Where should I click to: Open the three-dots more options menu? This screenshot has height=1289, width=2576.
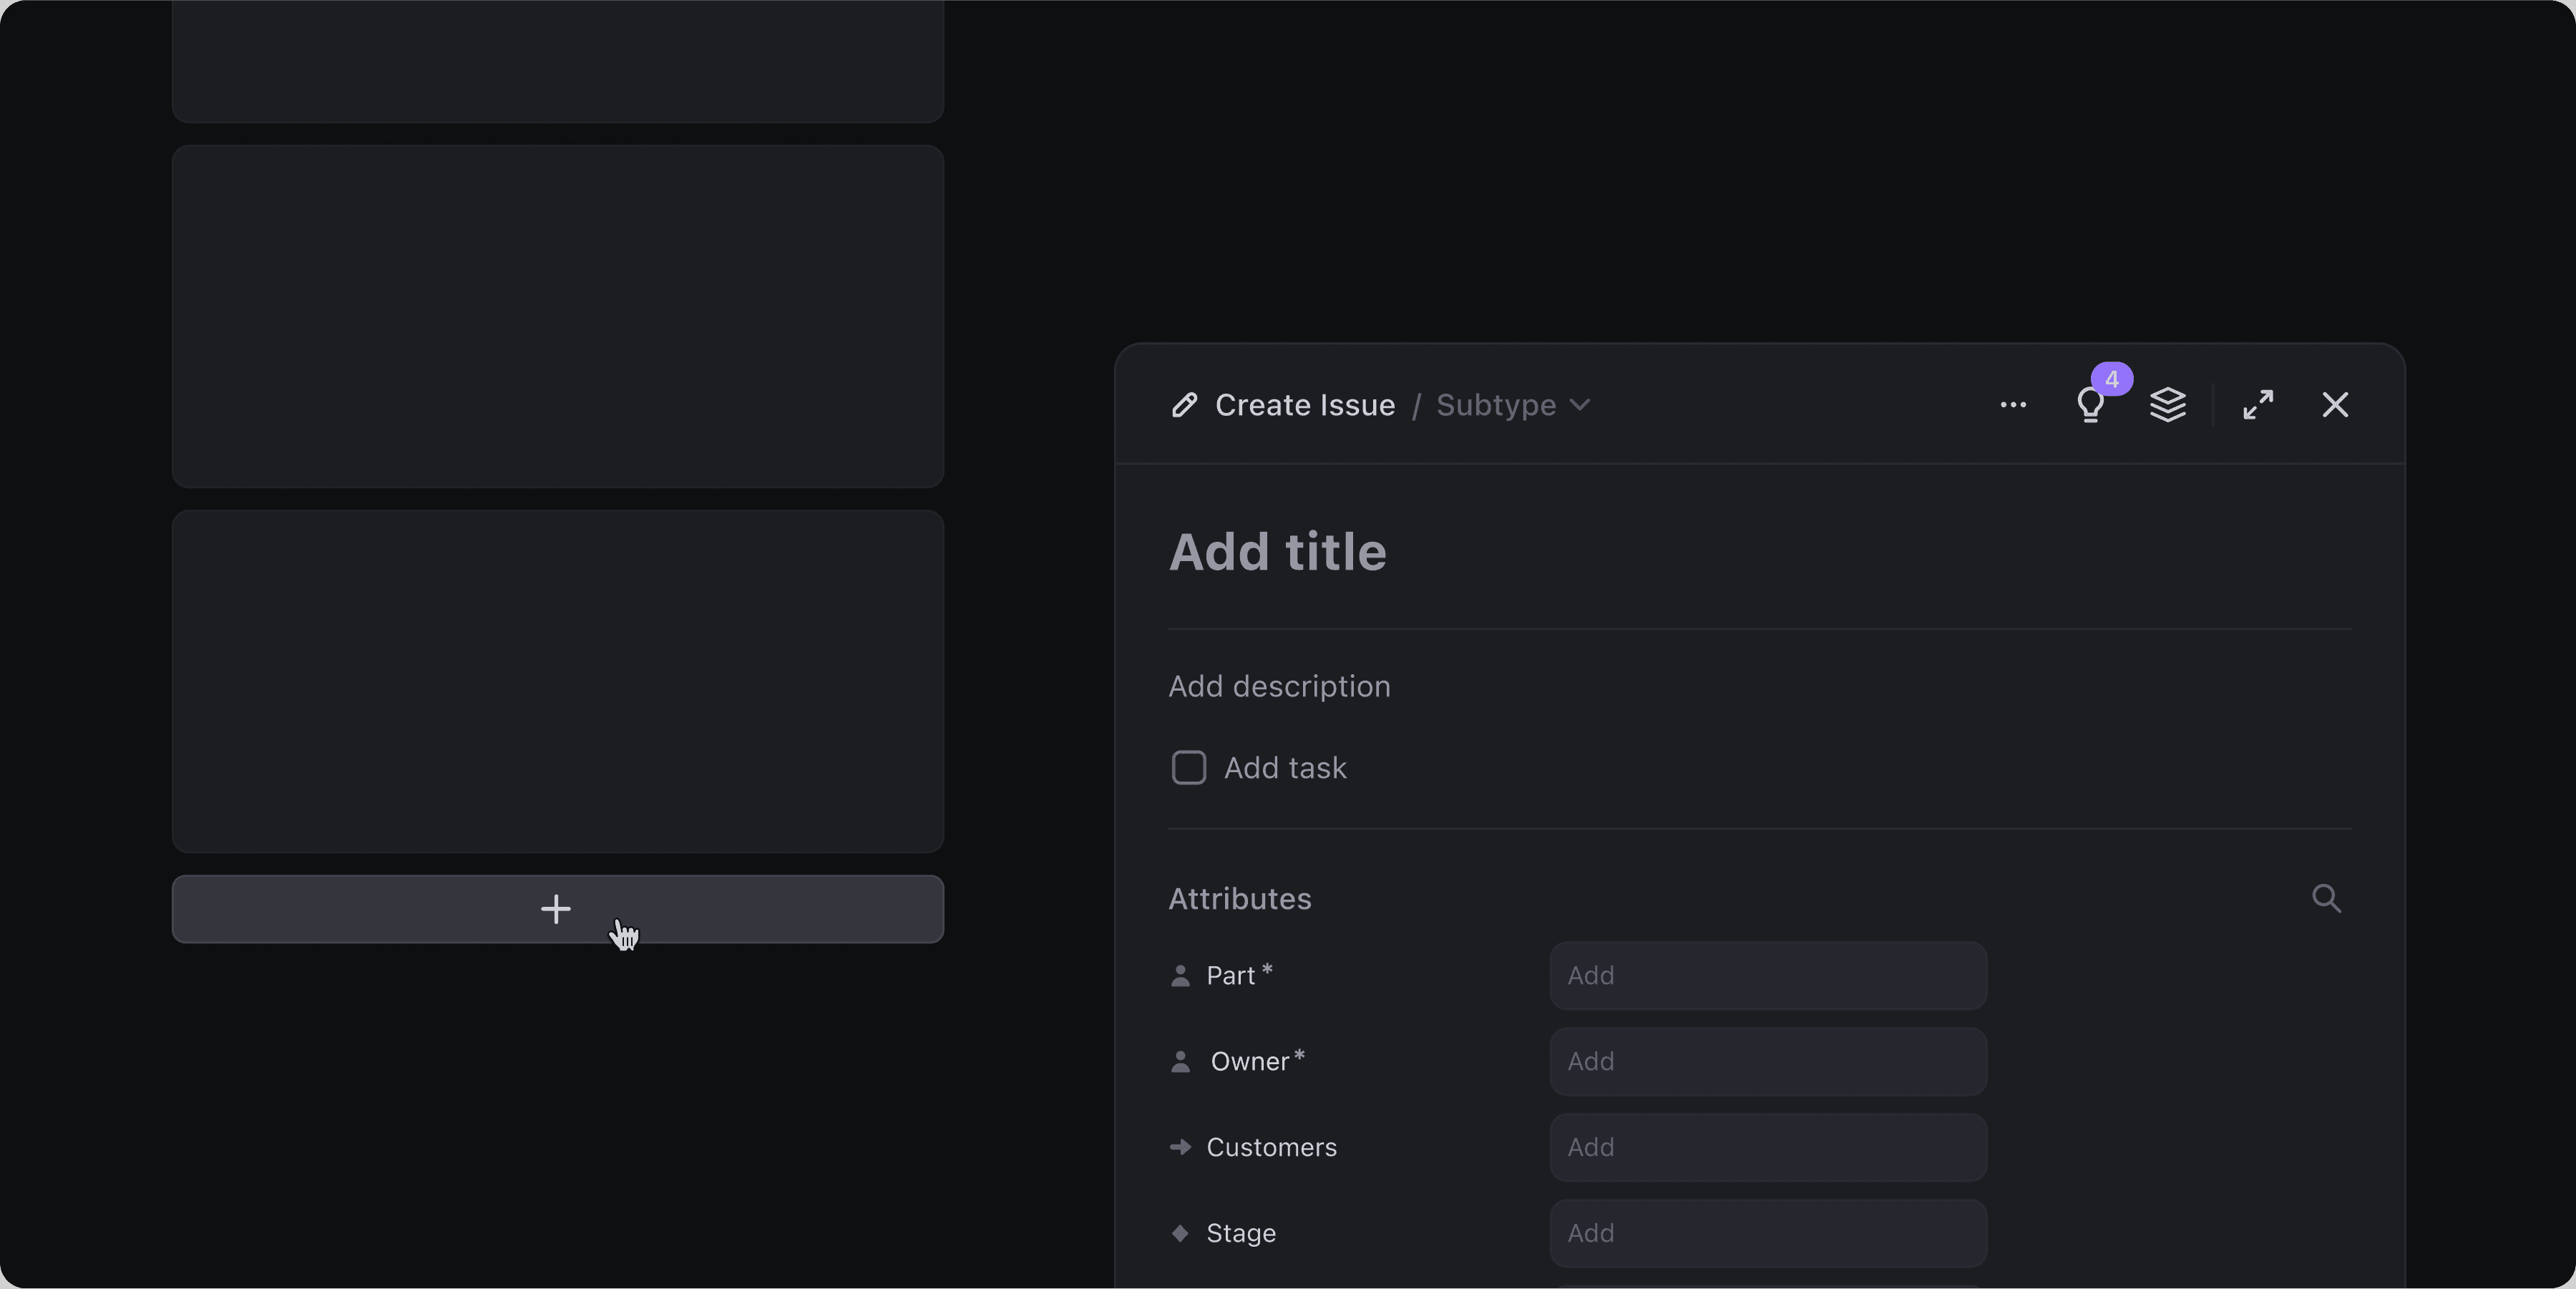tap(2013, 405)
